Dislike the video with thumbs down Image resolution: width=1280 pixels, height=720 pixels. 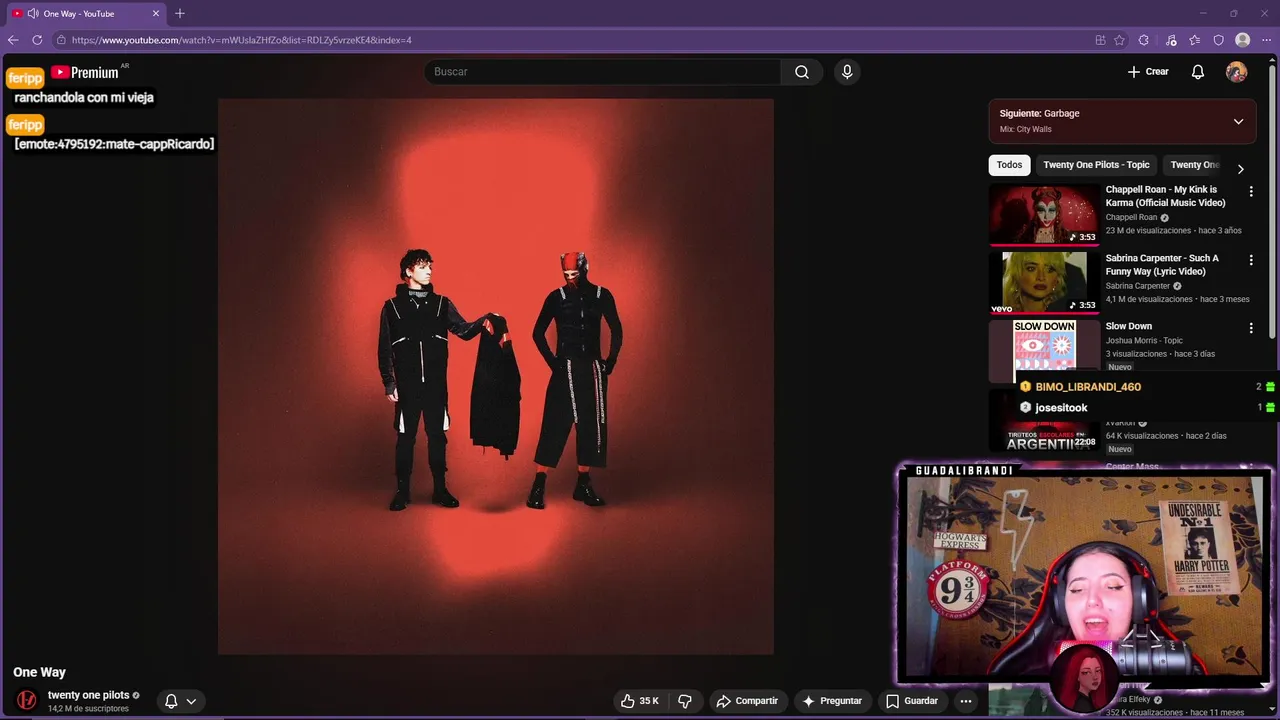coord(685,701)
